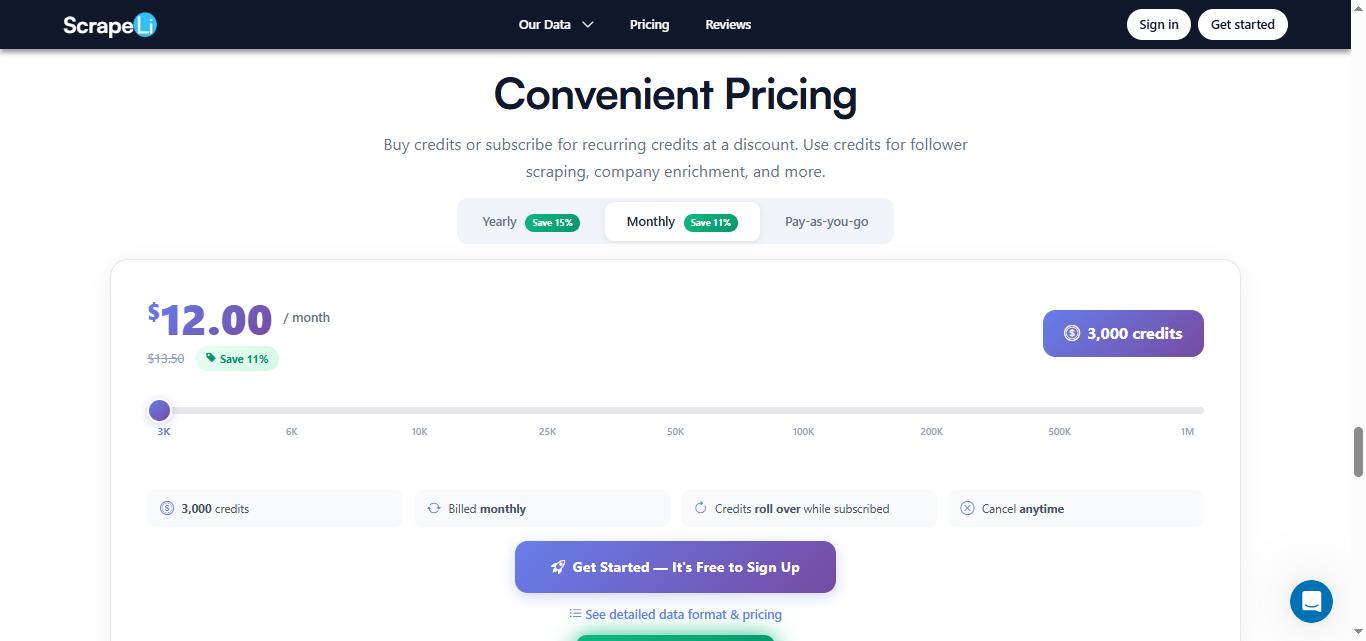Expand the Our Data dropdown
The width and height of the screenshot is (1366, 641).
pos(544,24)
